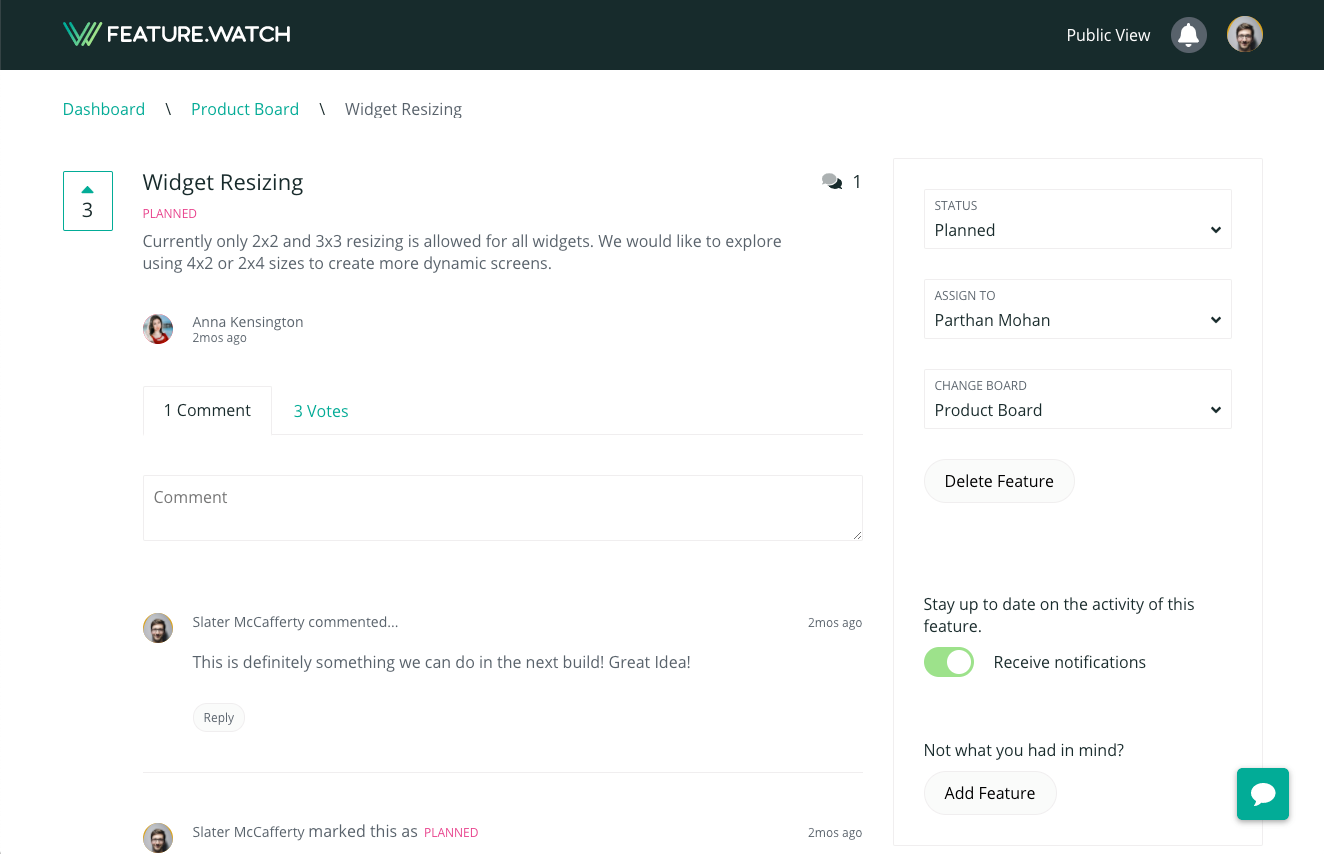Open Product Board breadcrumb link
This screenshot has width=1324, height=854.
tap(245, 109)
